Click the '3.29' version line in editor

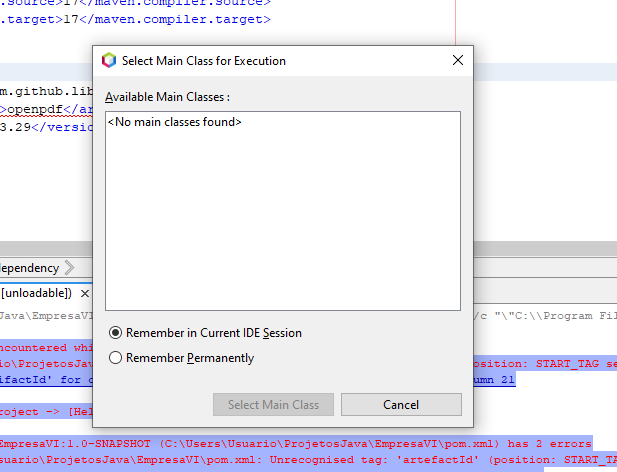(x=46, y=127)
